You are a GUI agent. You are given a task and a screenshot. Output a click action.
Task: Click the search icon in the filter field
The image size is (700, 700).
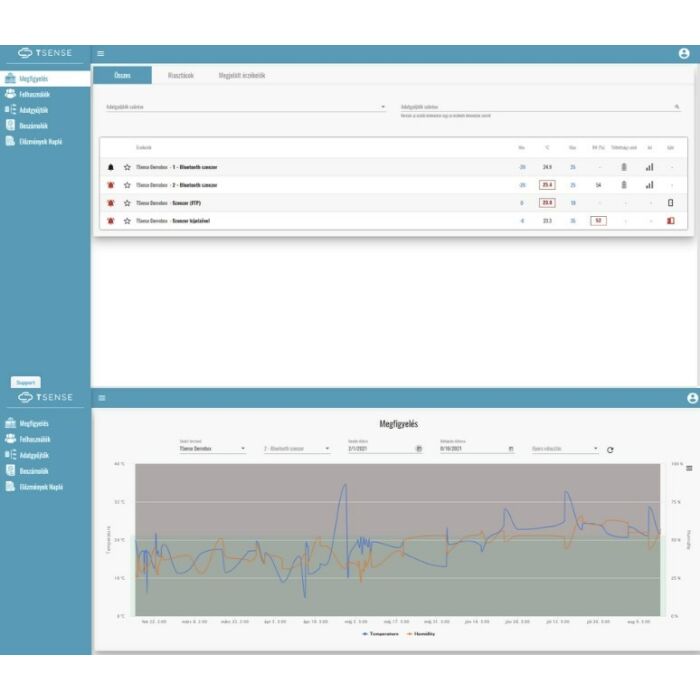click(677, 106)
